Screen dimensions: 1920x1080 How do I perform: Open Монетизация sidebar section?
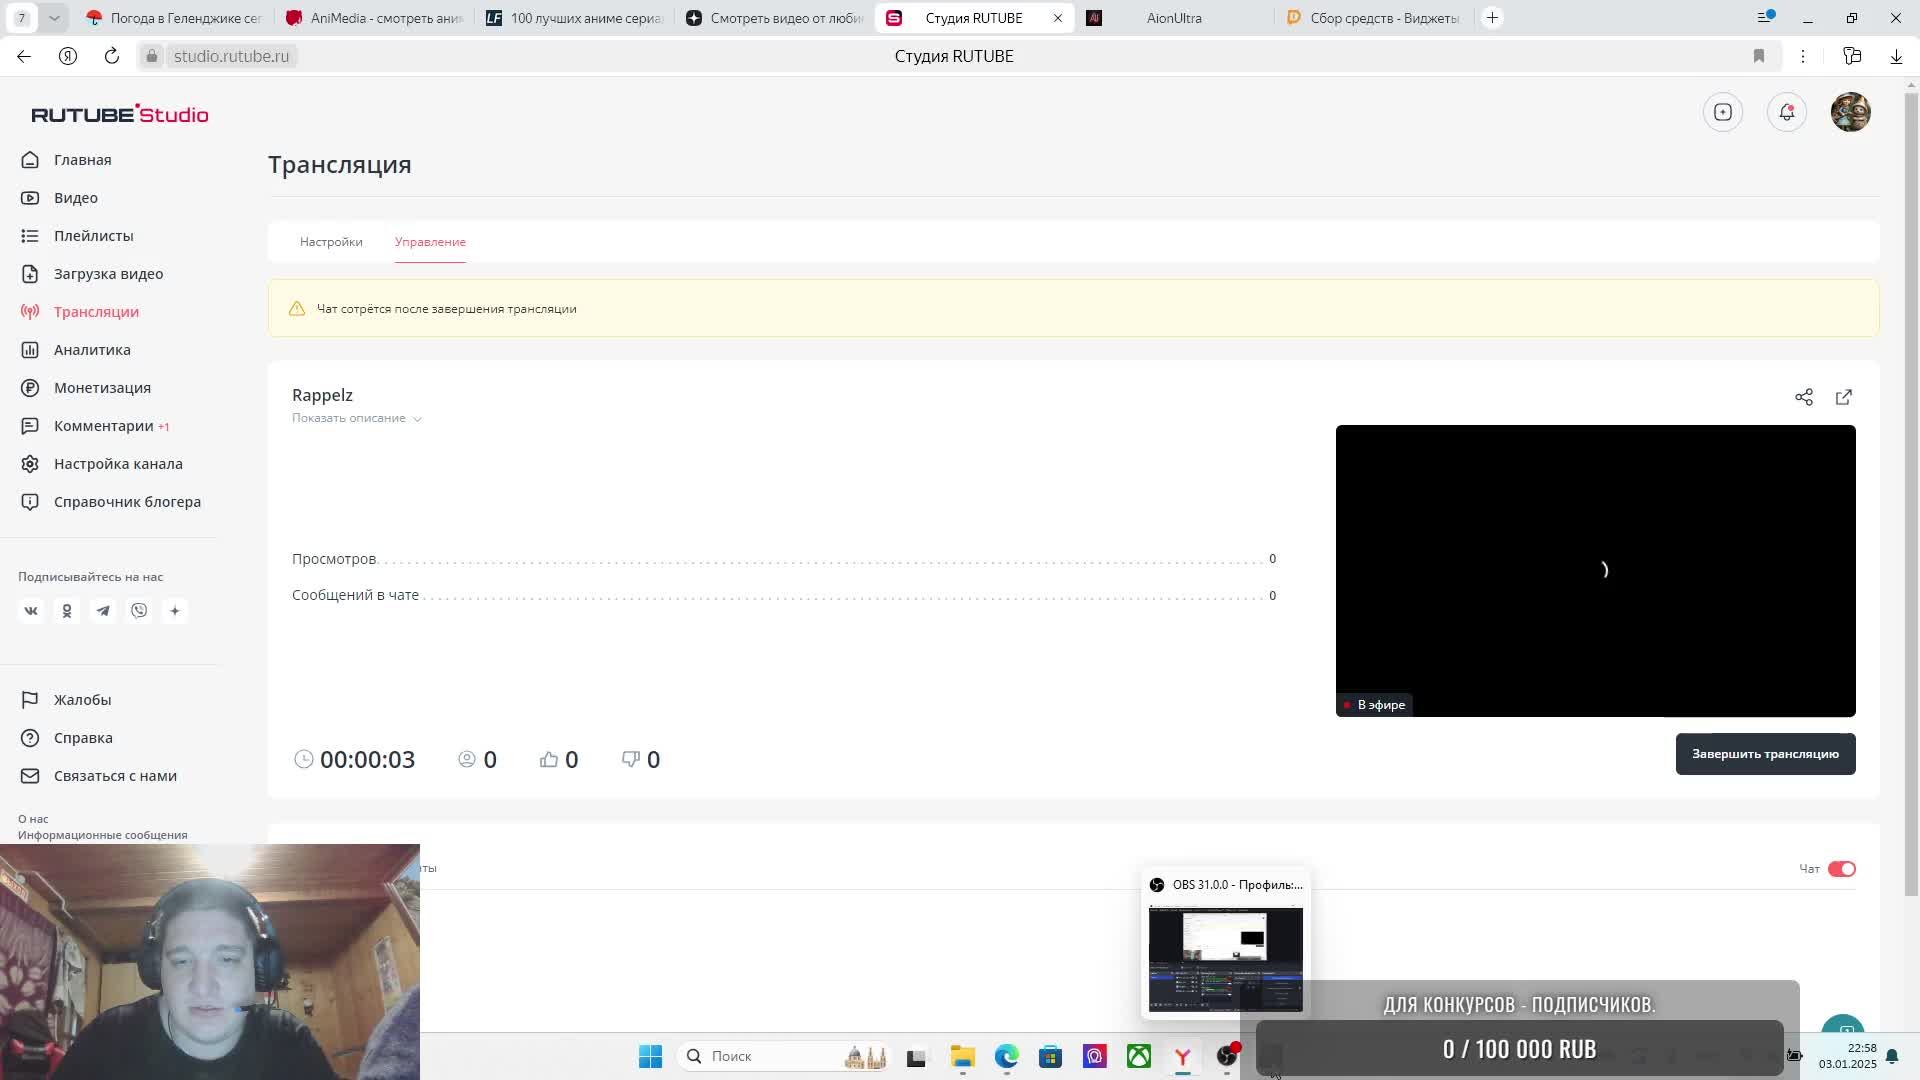click(102, 388)
